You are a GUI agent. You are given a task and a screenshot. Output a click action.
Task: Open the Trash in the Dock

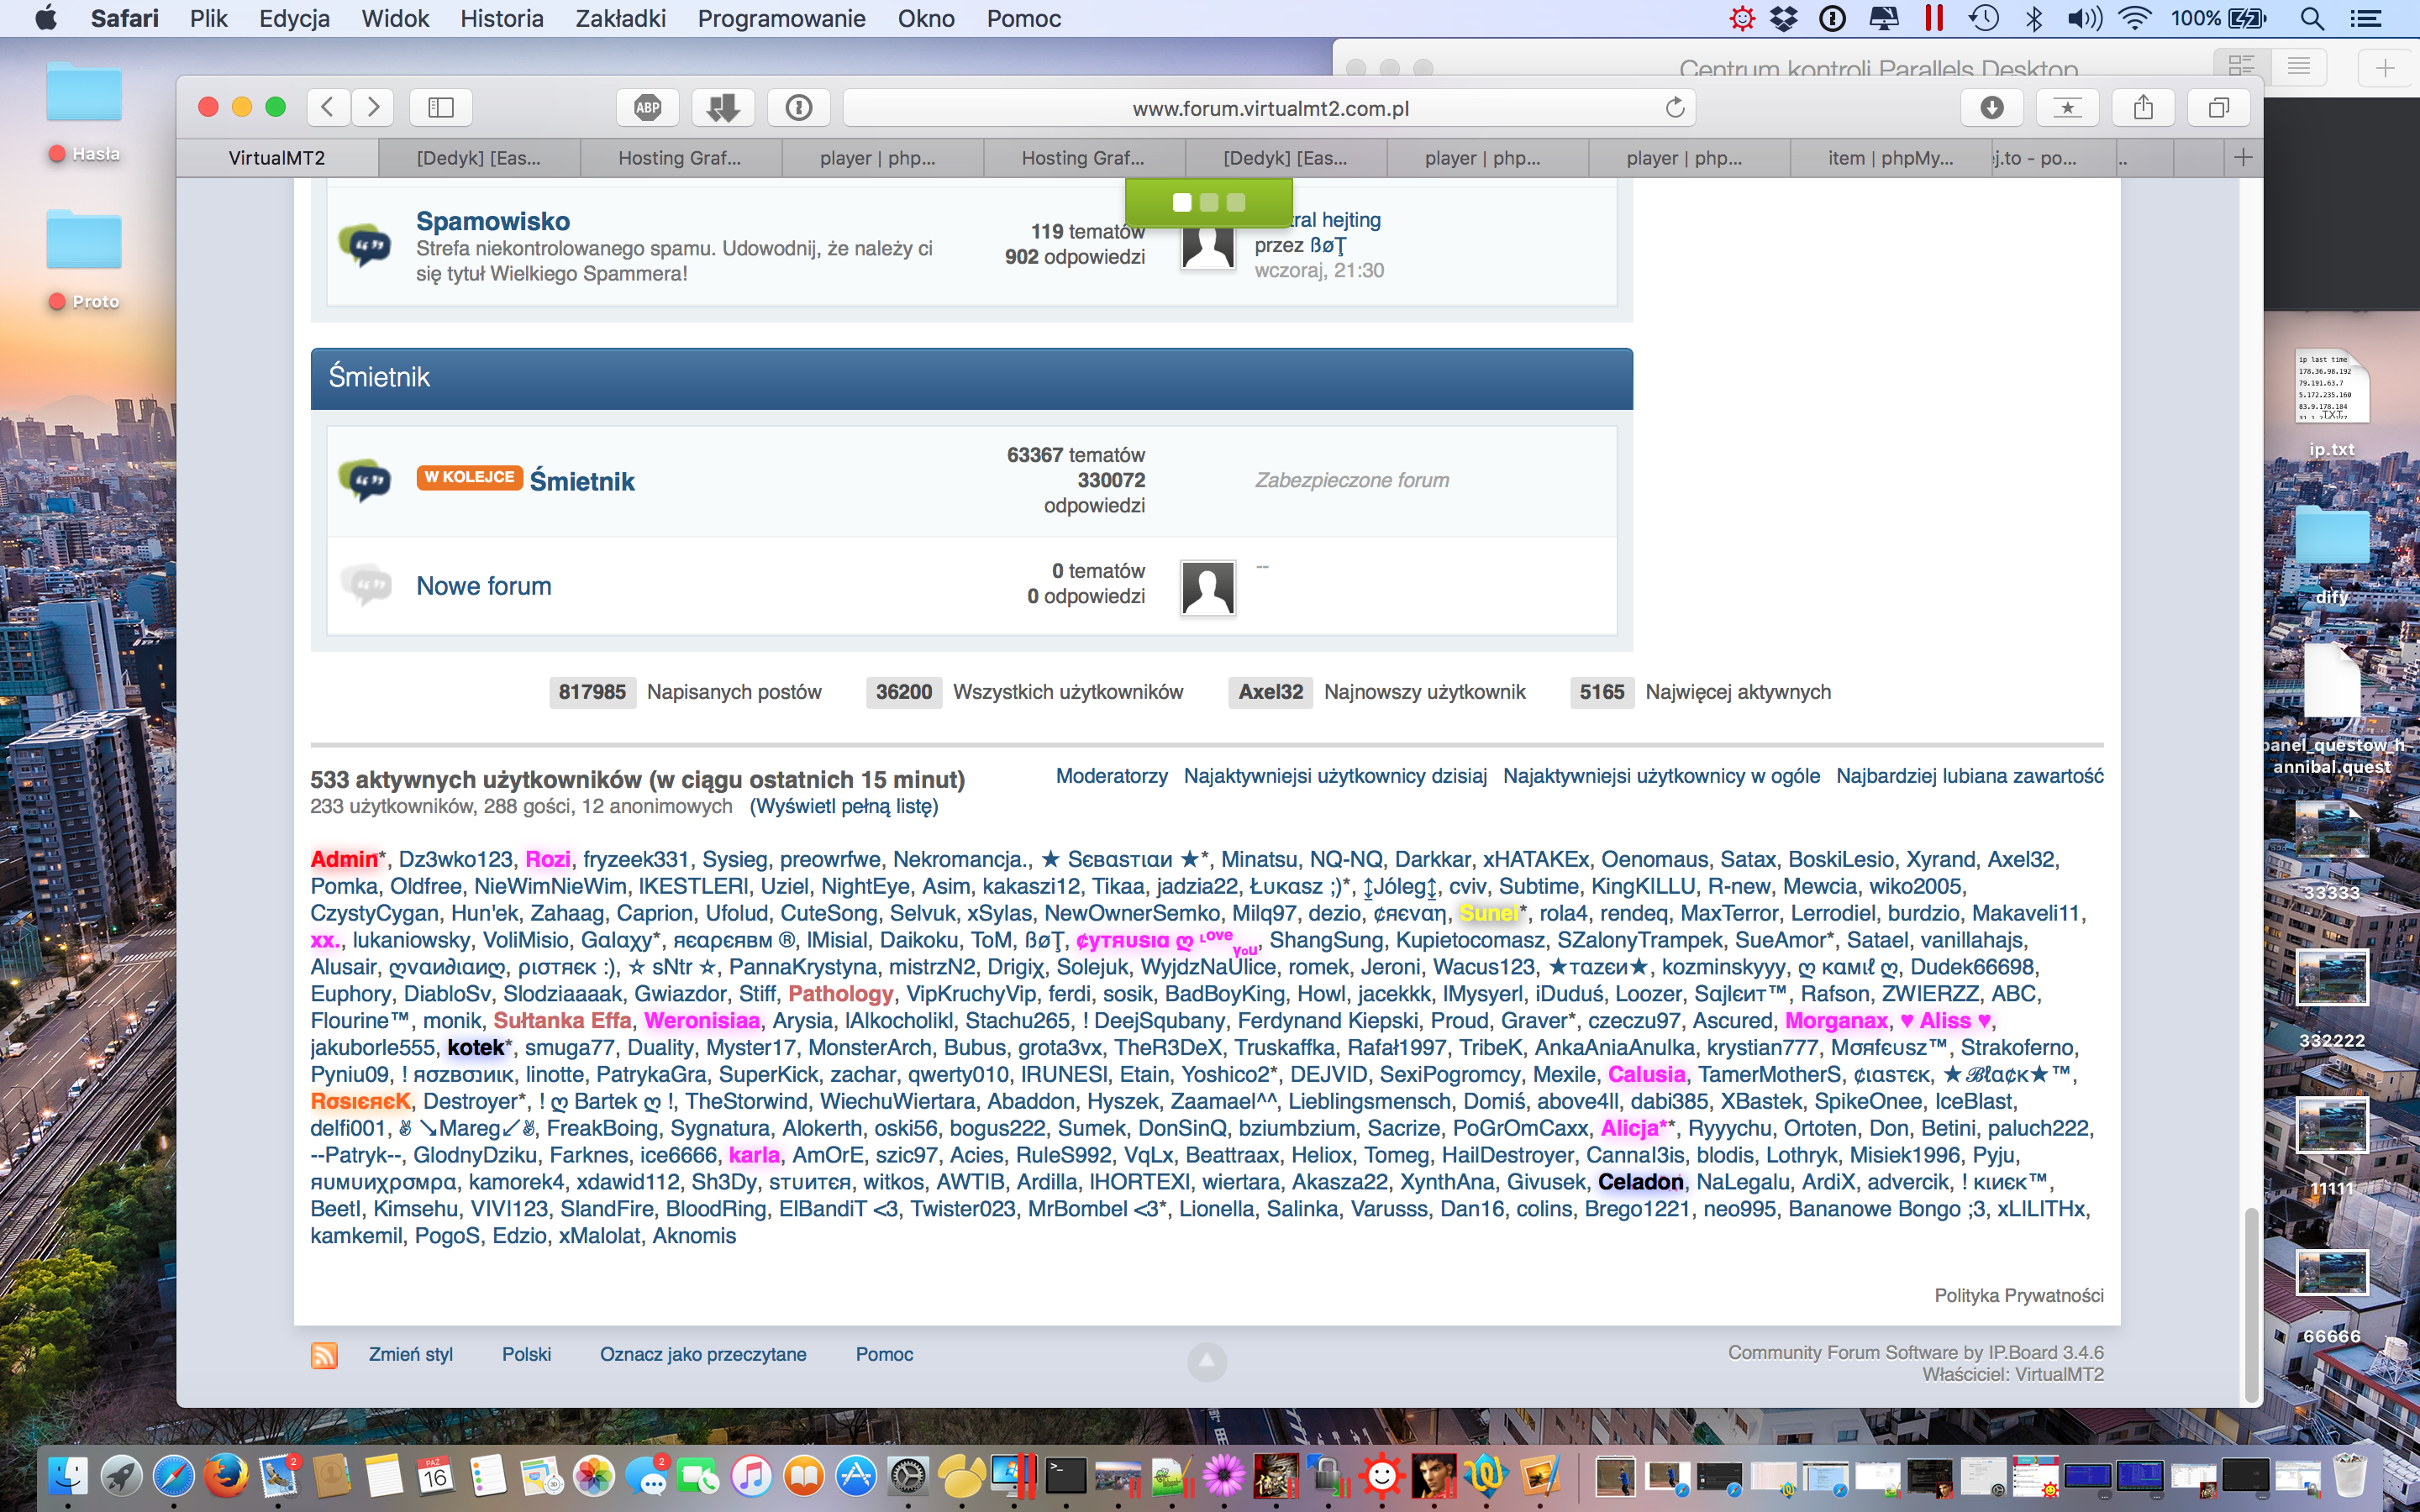click(2350, 1475)
